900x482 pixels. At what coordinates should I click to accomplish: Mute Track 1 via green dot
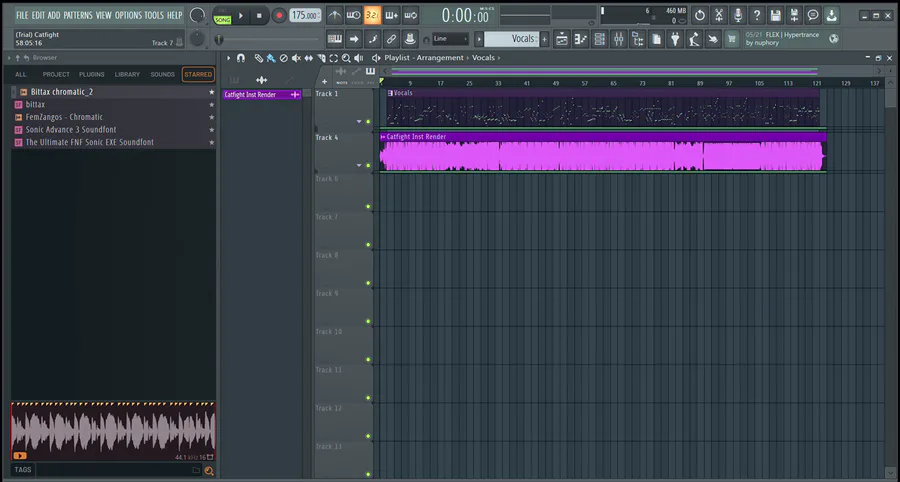pos(368,122)
